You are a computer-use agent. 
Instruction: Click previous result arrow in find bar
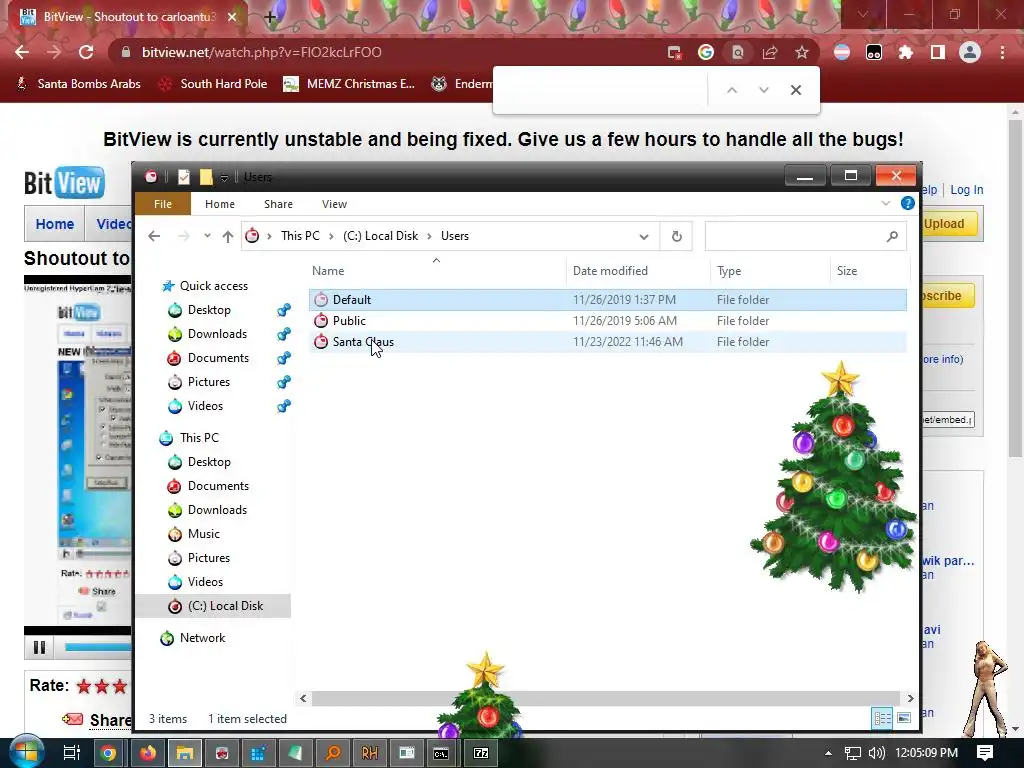732,90
